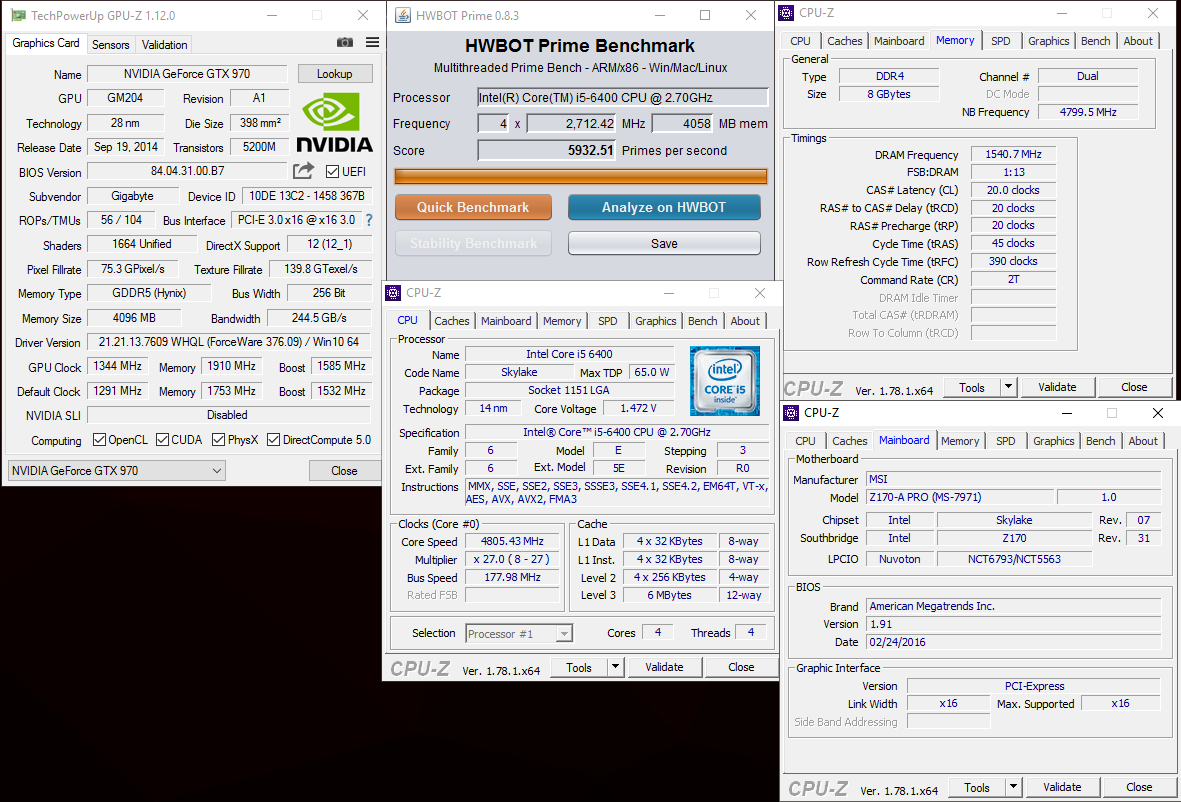Viewport: 1181px width, 802px height.
Task: Click the GPU-Z Lookup button
Action: click(x=334, y=74)
